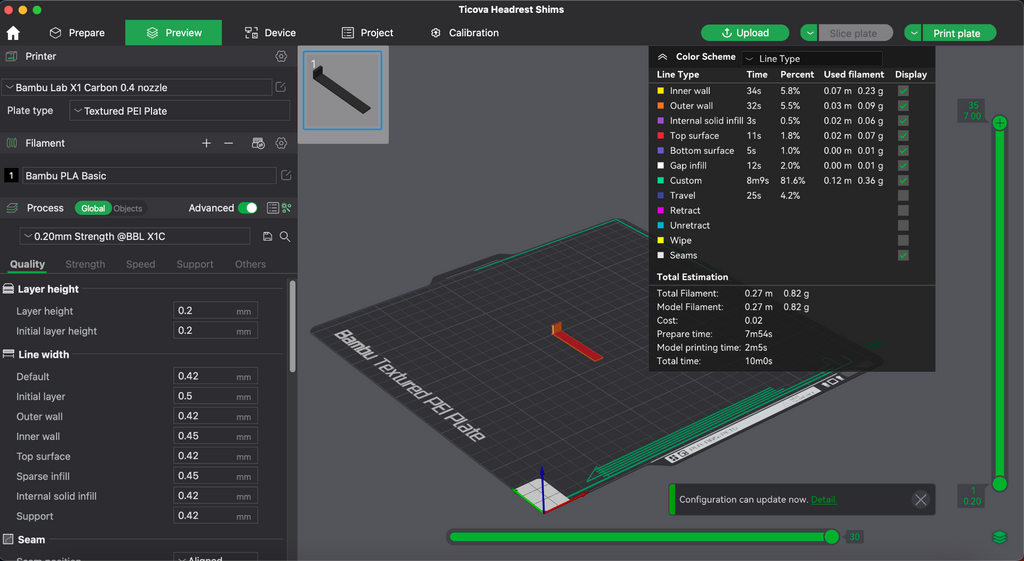
Task: Click the Layer height value field
Action: click(216, 311)
